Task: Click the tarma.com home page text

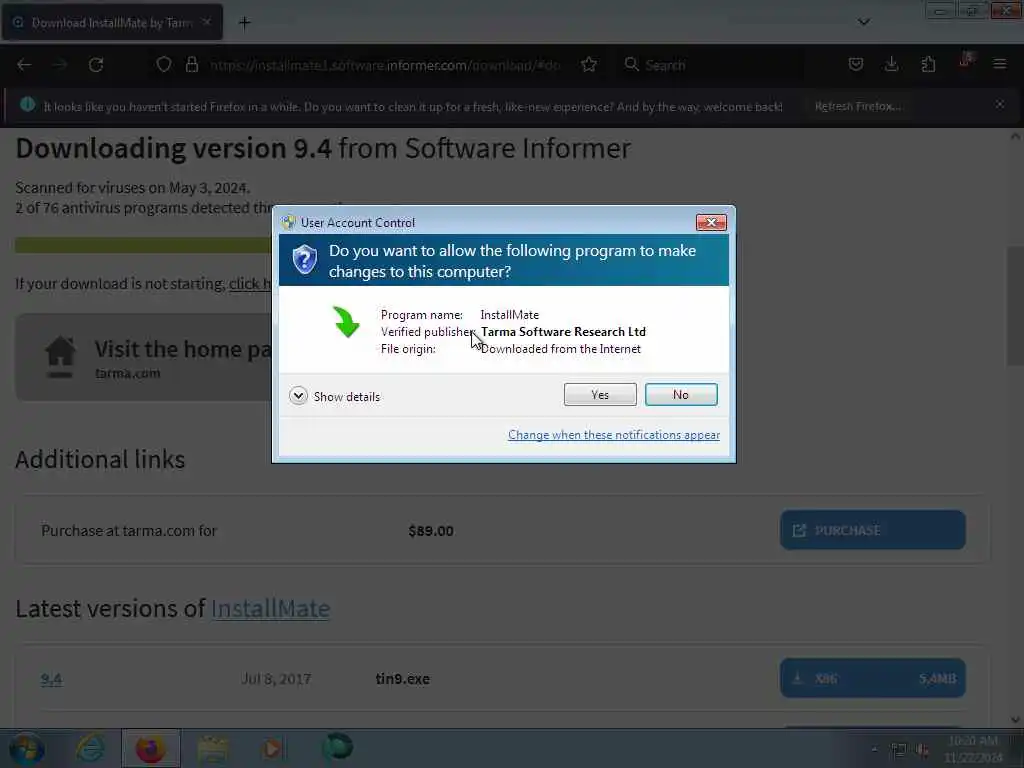Action: (127, 374)
